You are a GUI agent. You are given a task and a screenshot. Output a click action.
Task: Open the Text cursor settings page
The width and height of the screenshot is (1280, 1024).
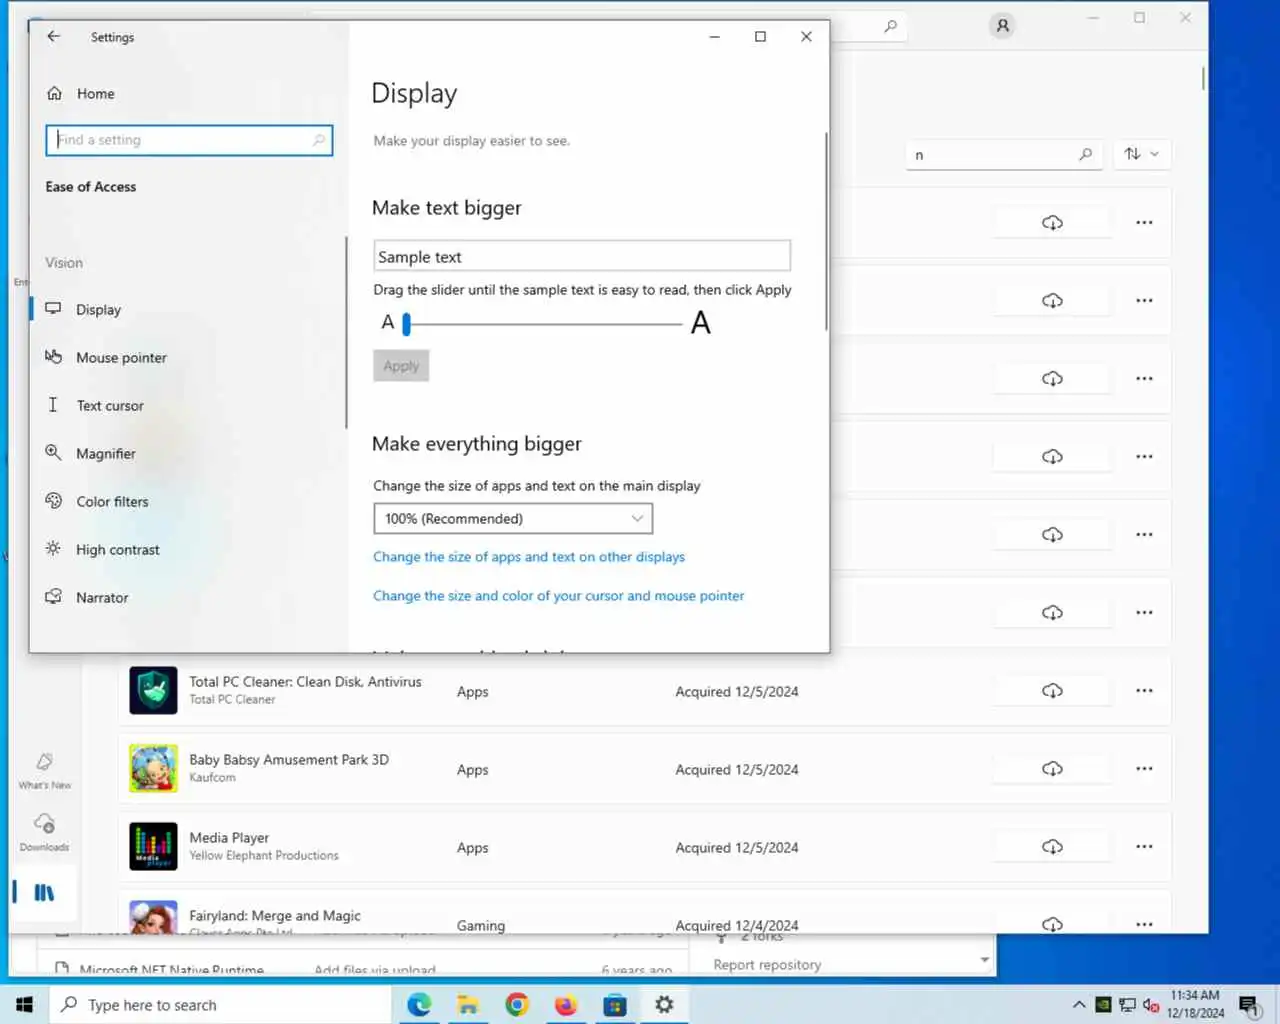110,406
